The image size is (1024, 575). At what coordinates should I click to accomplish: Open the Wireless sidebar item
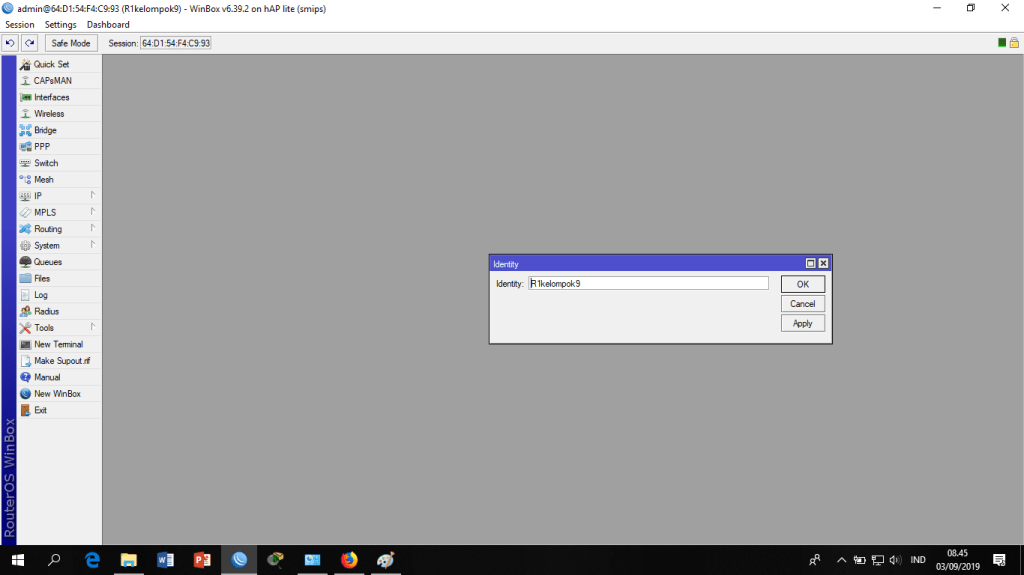pyautogui.click(x=49, y=114)
